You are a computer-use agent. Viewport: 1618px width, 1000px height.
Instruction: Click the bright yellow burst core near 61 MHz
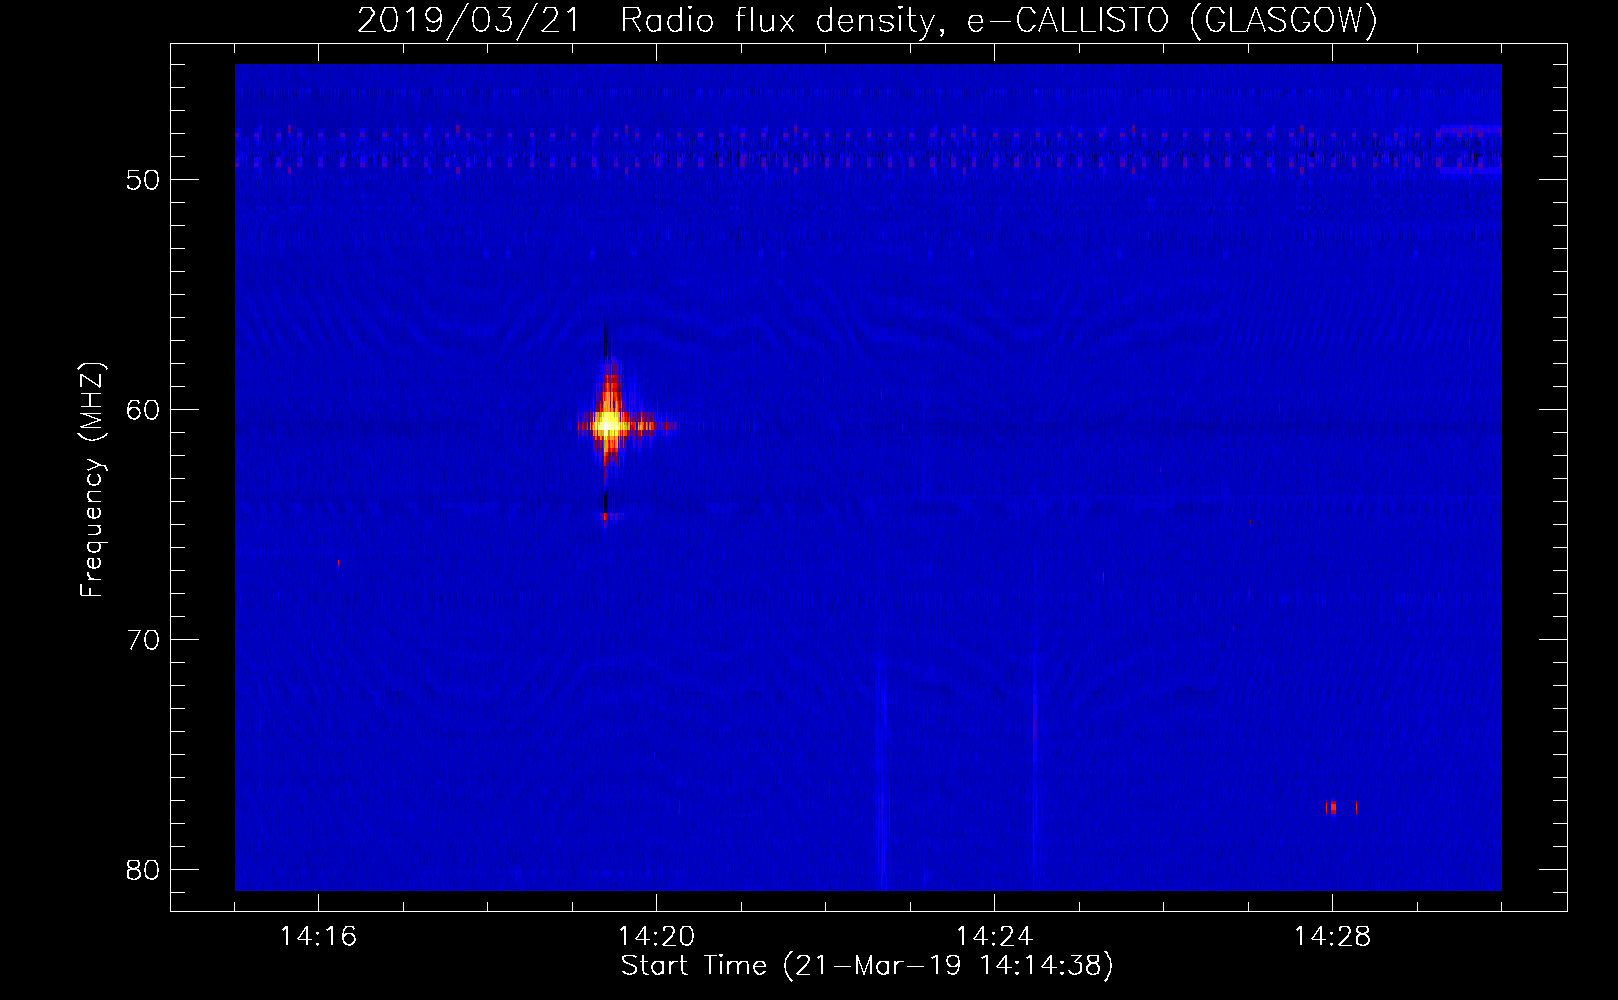[x=607, y=425]
